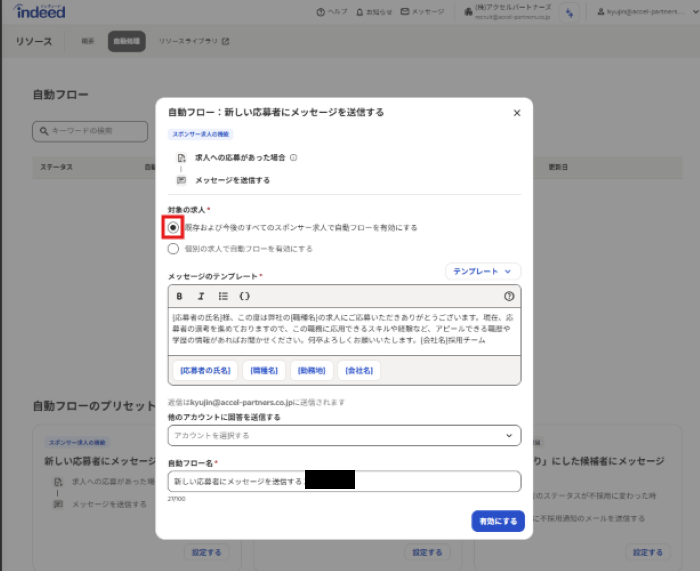Viewport: 700px width, 571px height.
Task: Click the bold formatting icon
Action: pos(180,297)
